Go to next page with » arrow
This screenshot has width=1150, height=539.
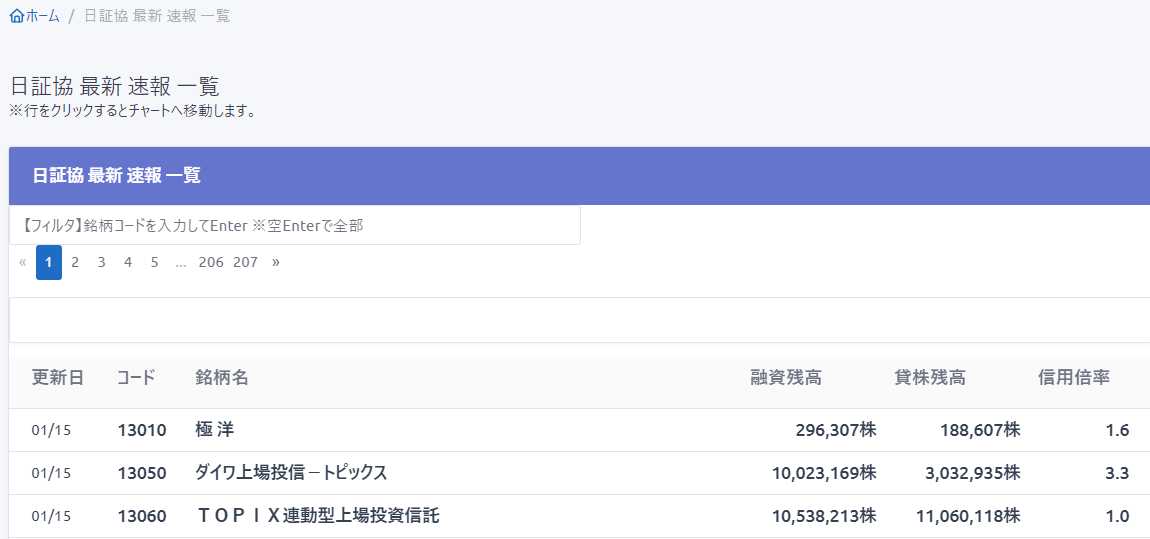[x=276, y=263]
